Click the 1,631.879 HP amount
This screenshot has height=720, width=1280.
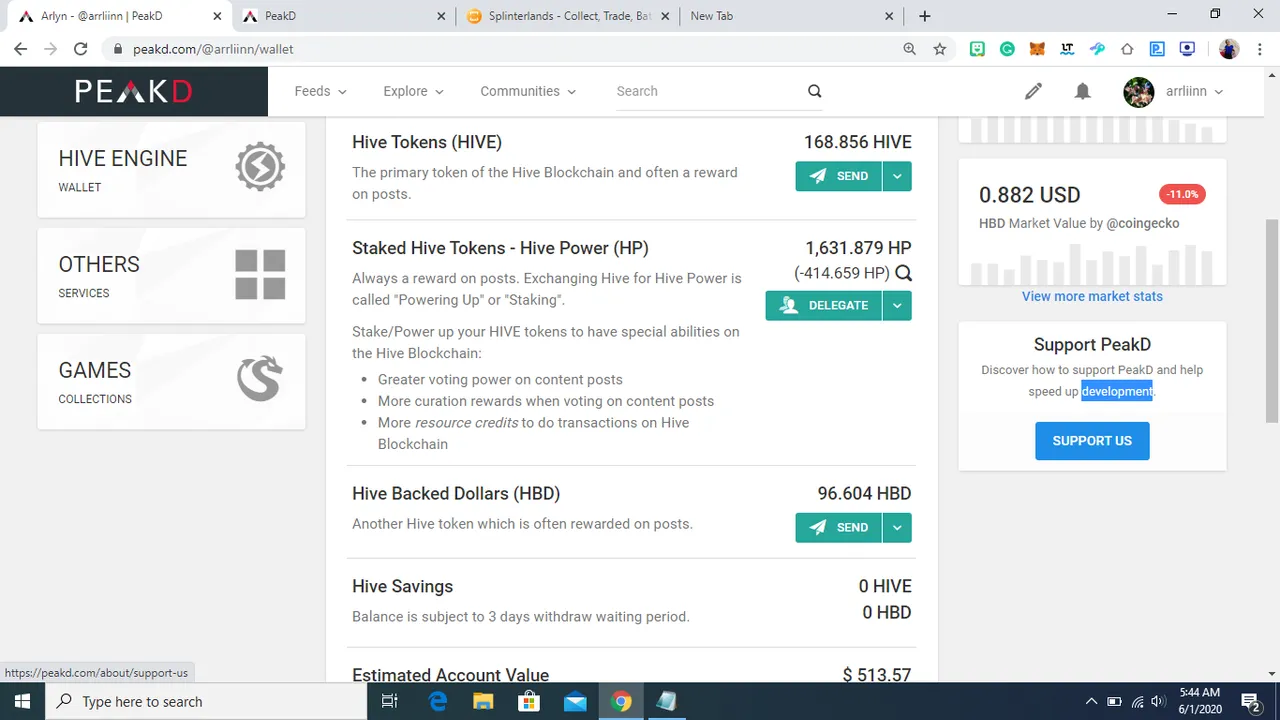(x=858, y=248)
